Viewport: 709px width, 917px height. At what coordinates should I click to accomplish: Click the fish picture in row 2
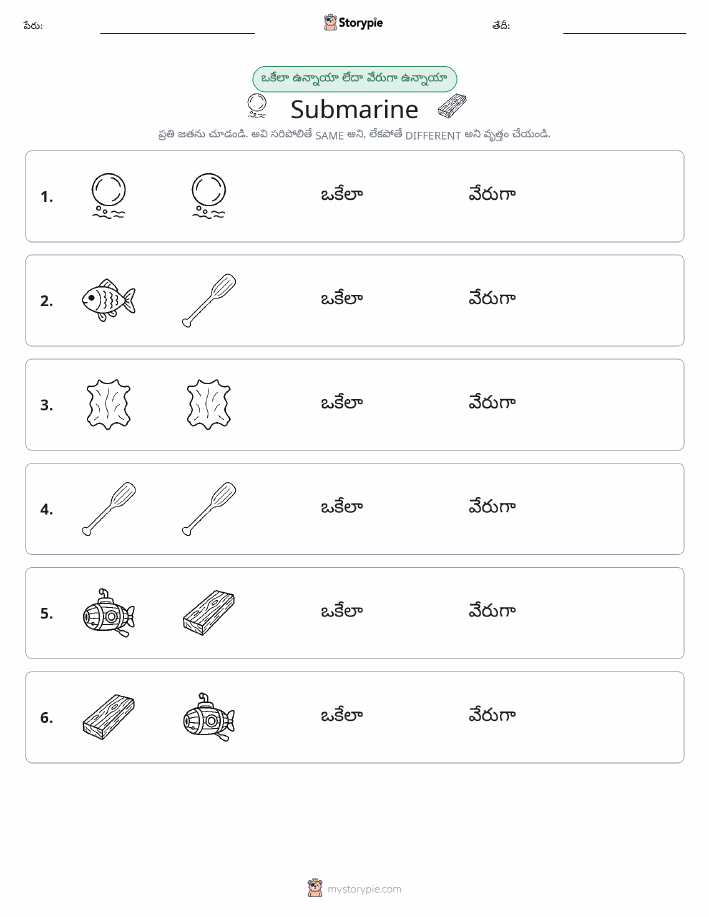point(109,300)
